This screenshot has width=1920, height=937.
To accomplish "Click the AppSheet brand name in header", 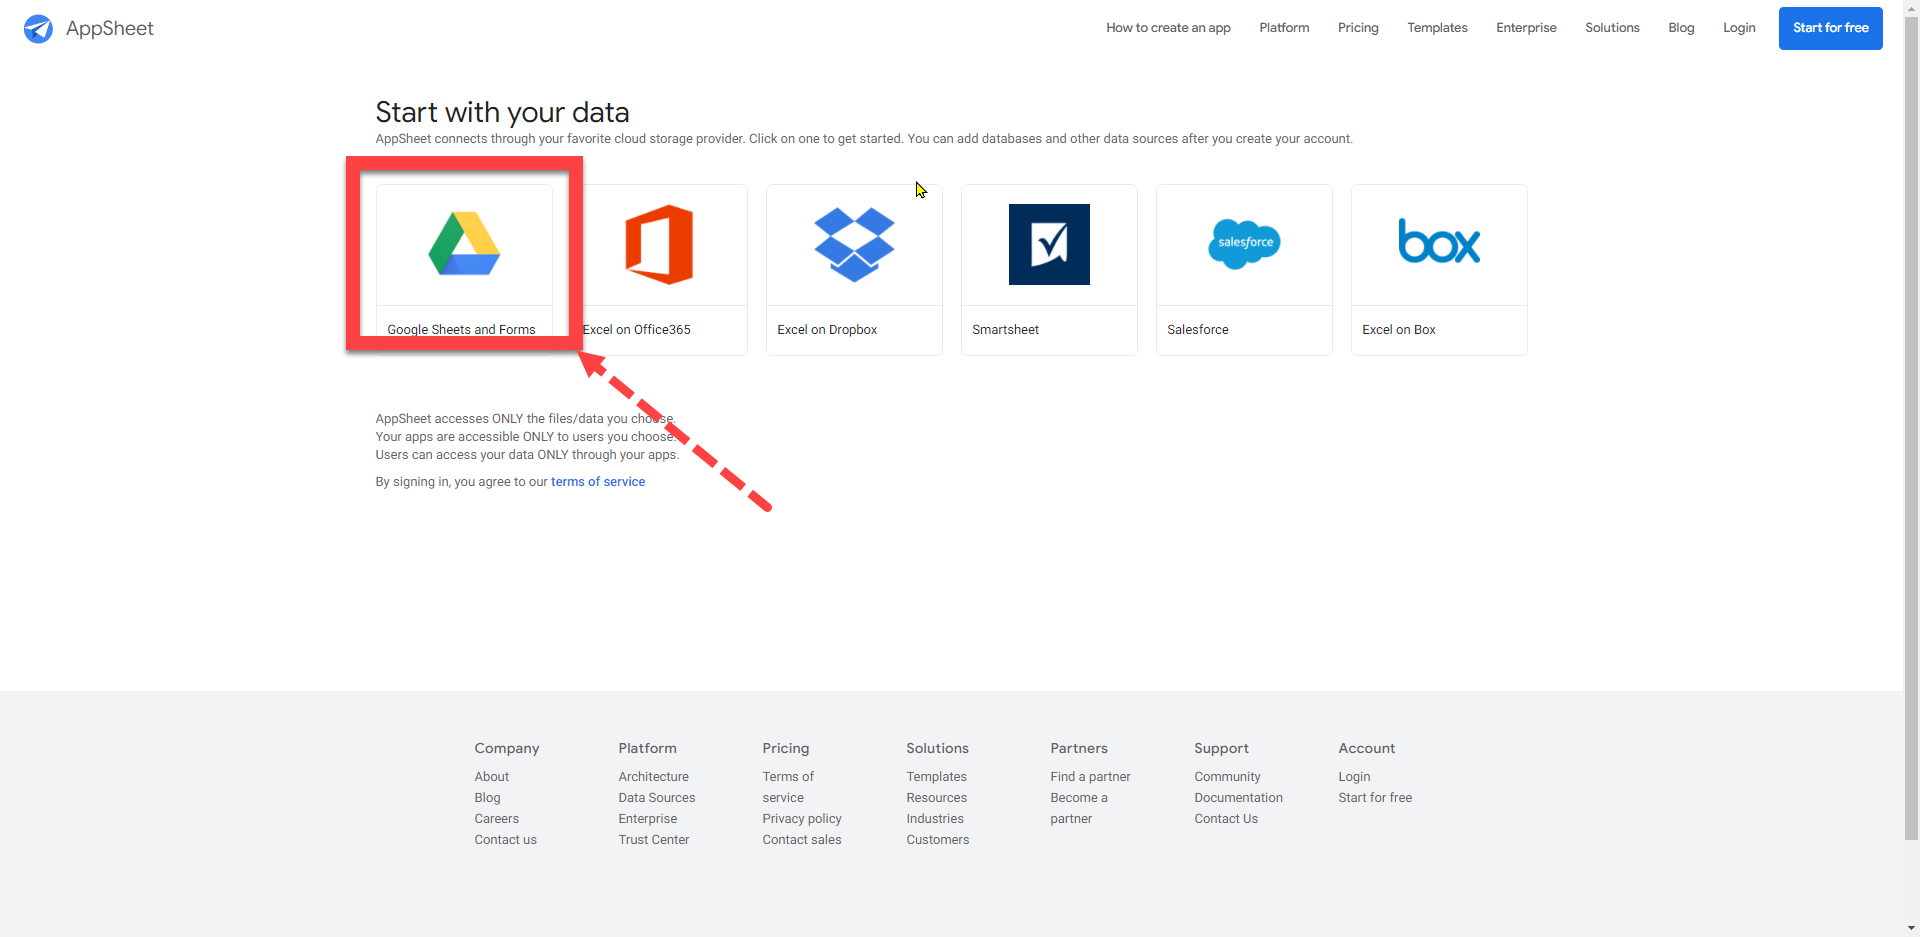I will pos(110,29).
